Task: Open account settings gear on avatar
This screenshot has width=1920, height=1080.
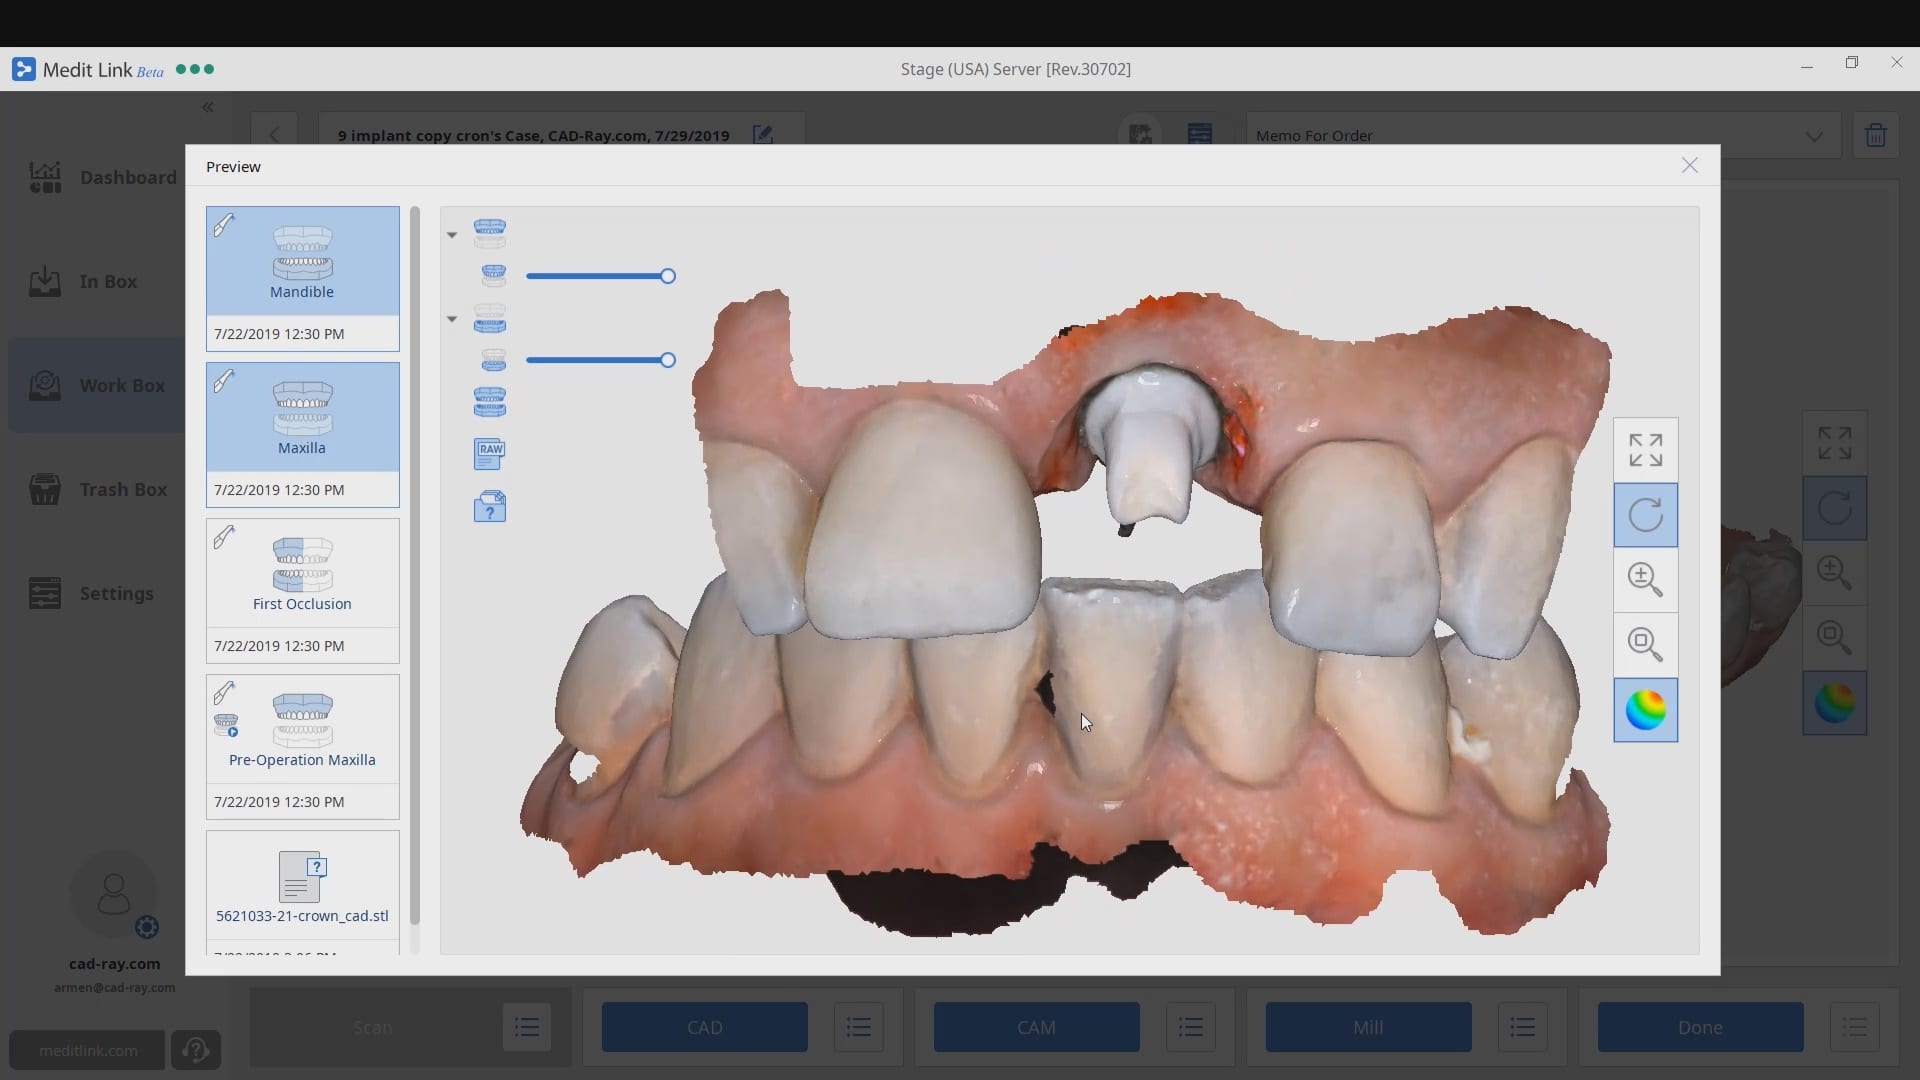Action: [147, 927]
